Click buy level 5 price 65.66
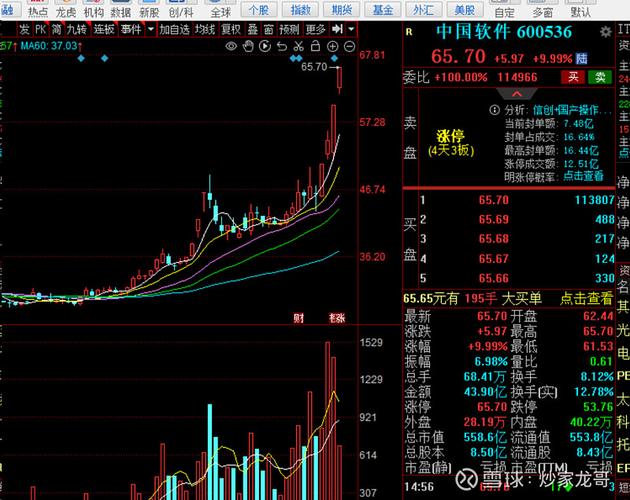This screenshot has width=630, height=500. tap(493, 278)
